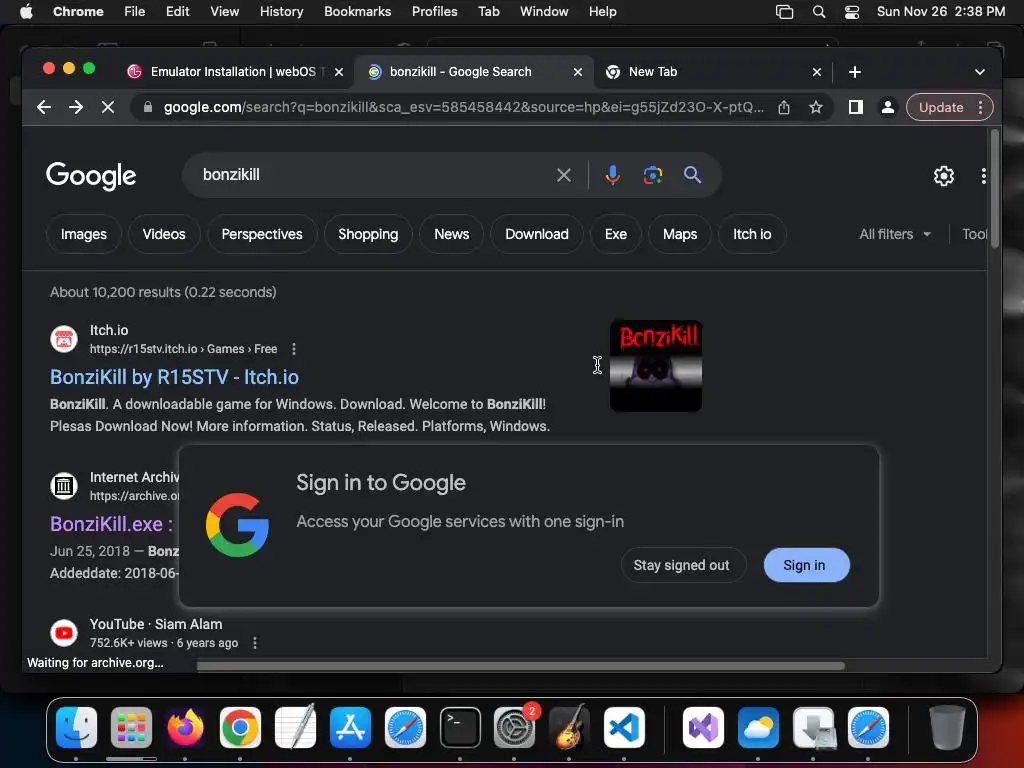
Task: Open App Store from the dock
Action: point(350,727)
